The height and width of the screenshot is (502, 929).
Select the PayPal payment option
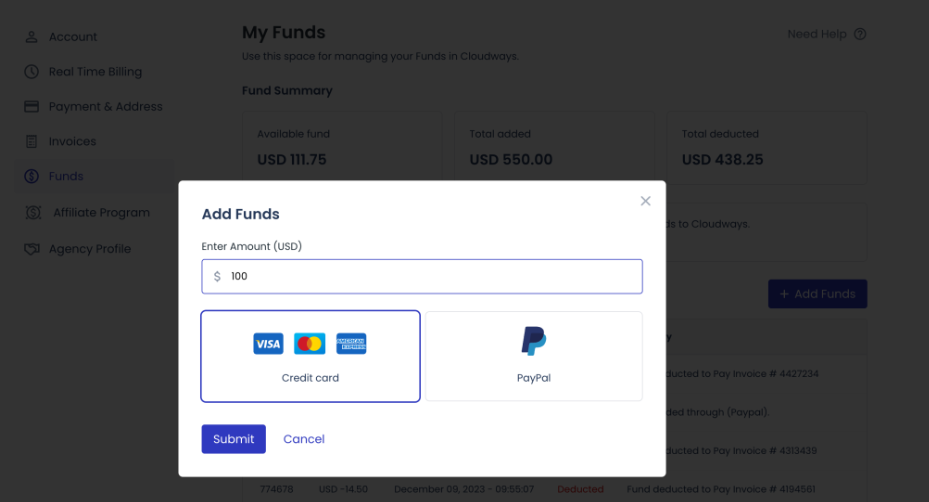coord(534,356)
